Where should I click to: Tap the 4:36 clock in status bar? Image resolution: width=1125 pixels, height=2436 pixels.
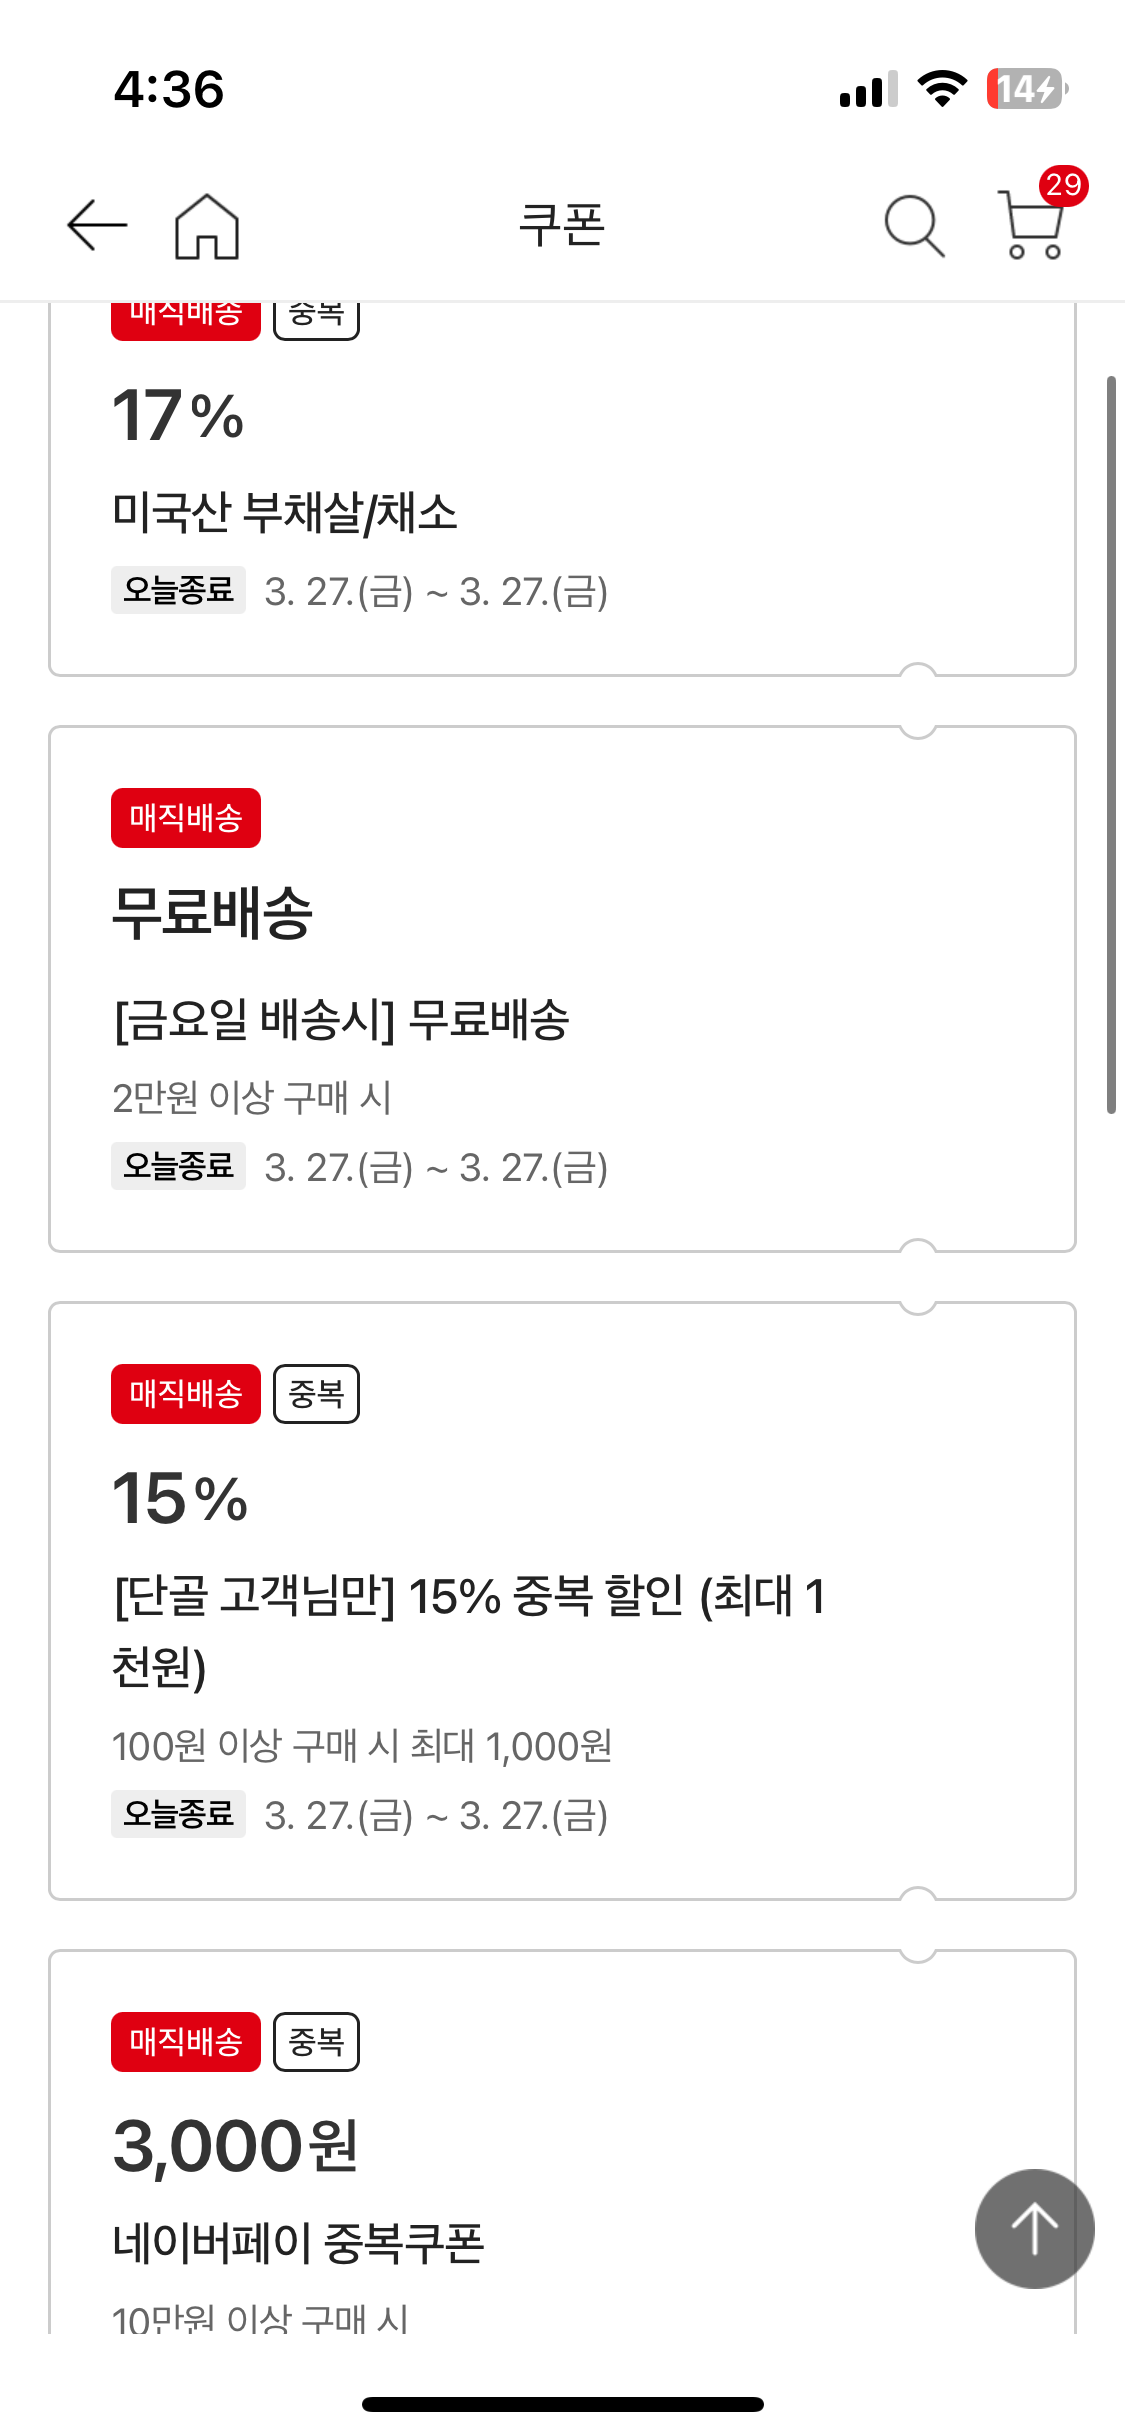[169, 89]
